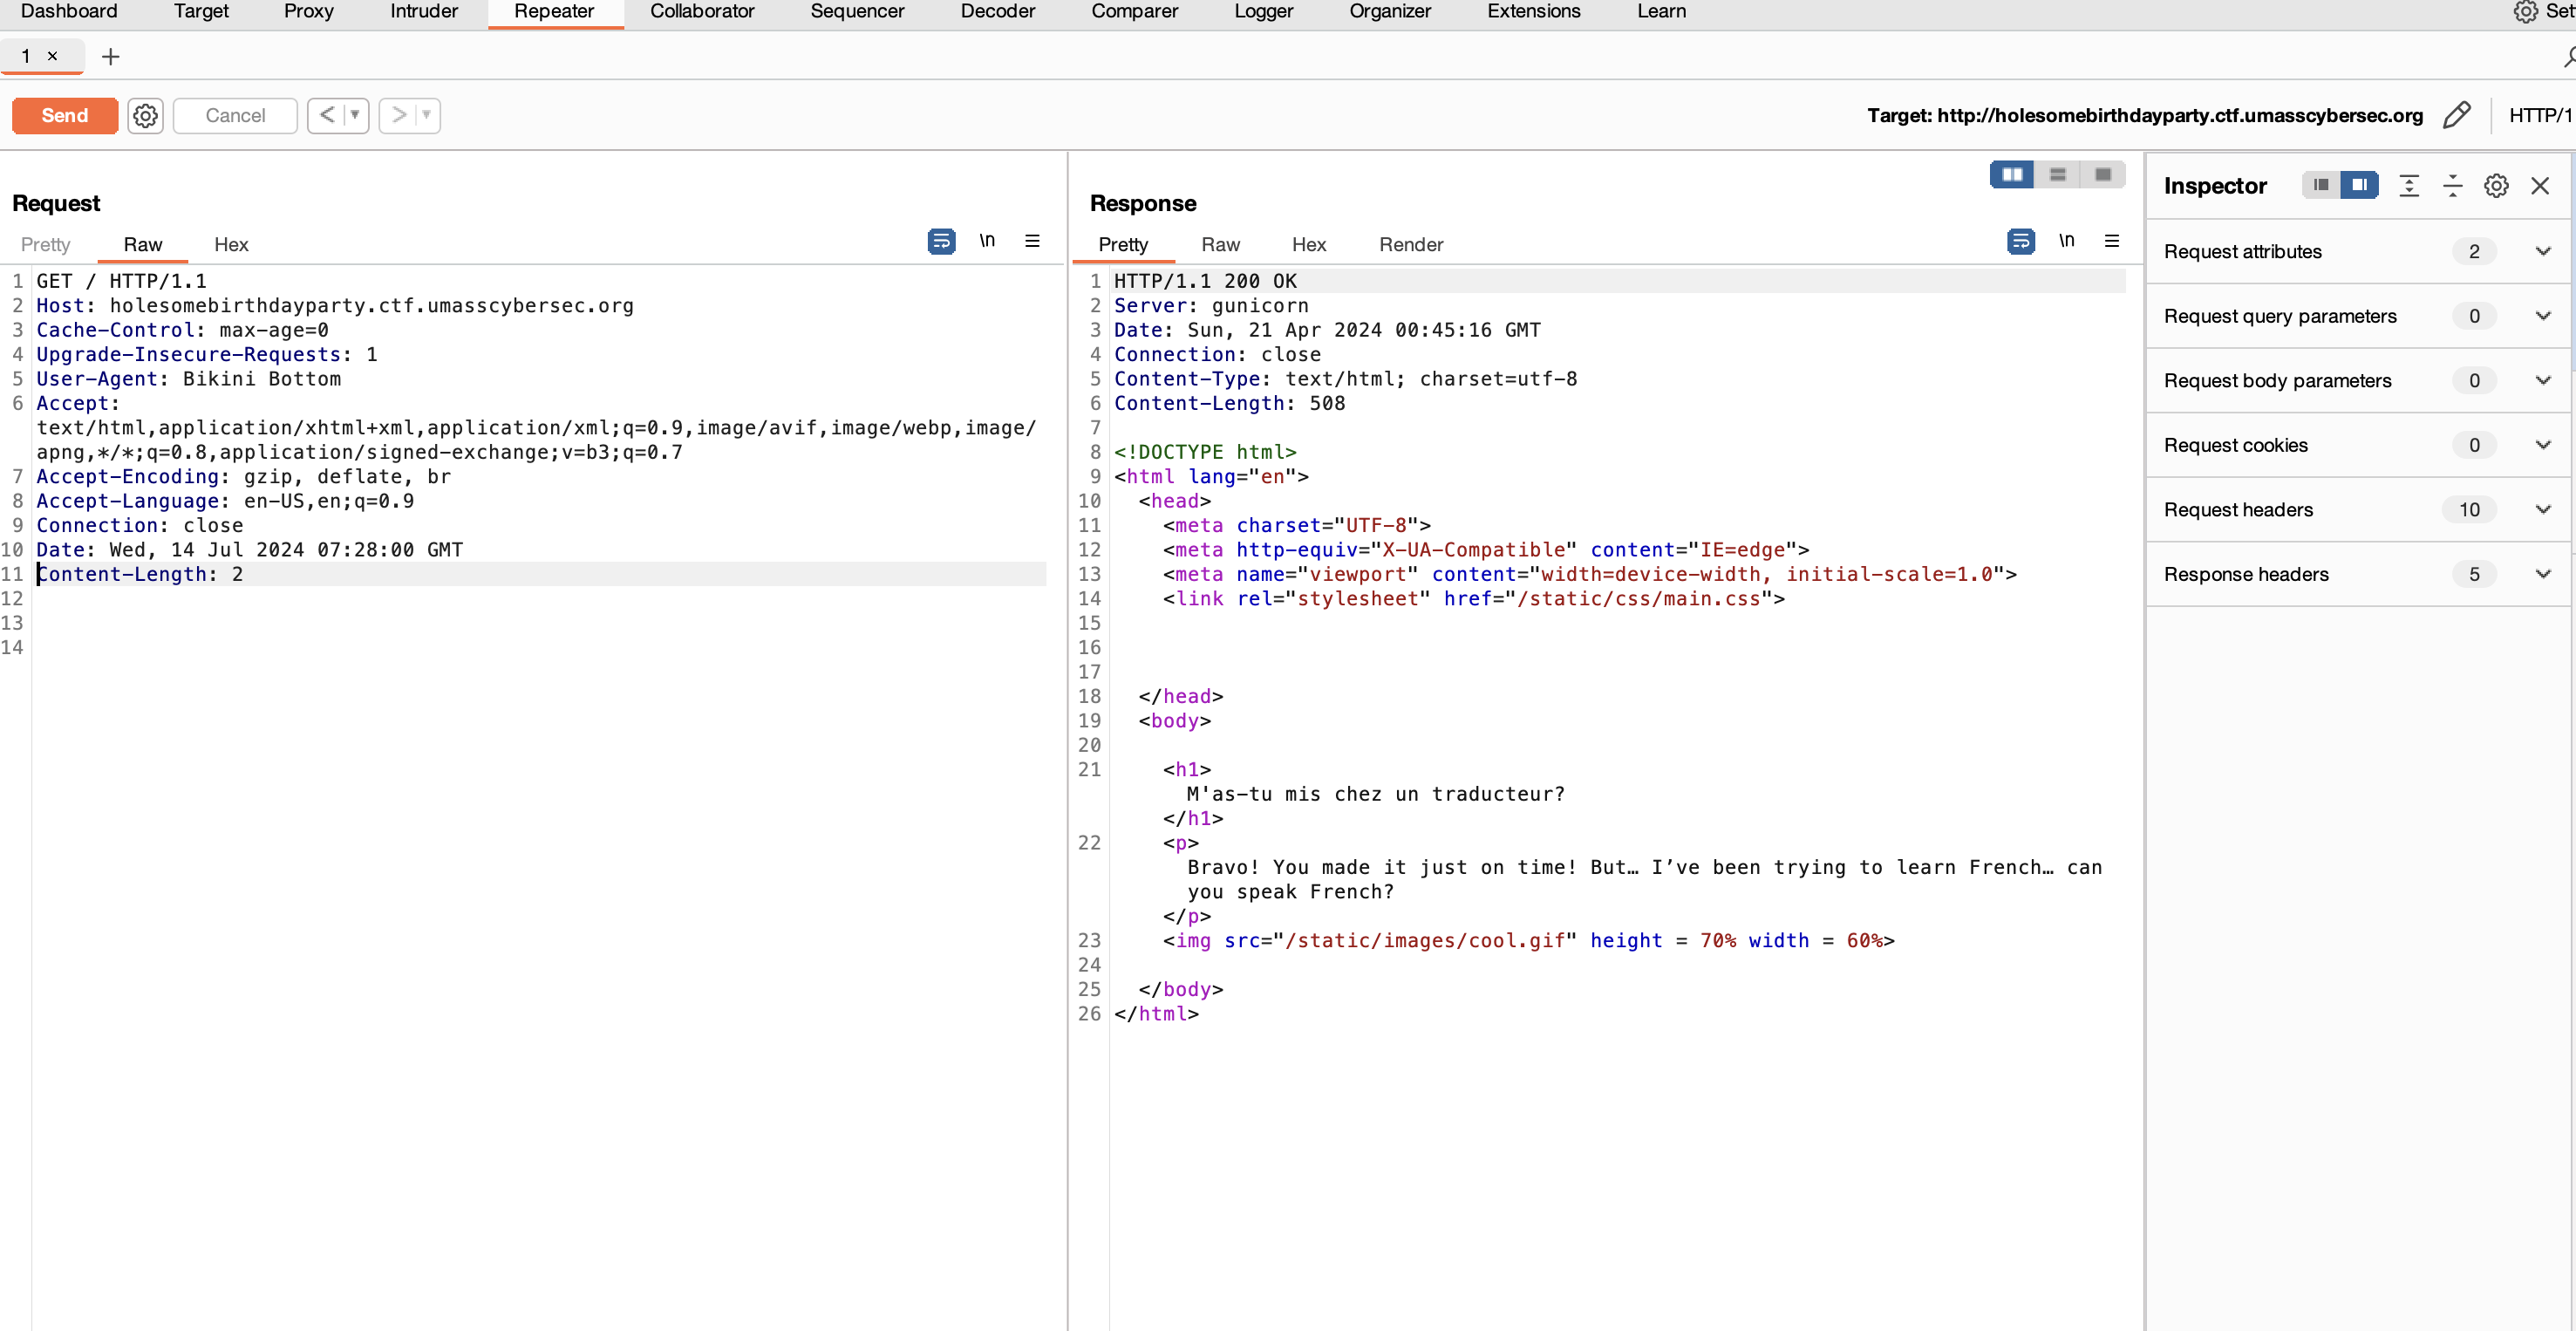
Task: Click the HTTP/1 protocol selector
Action: point(2540,115)
